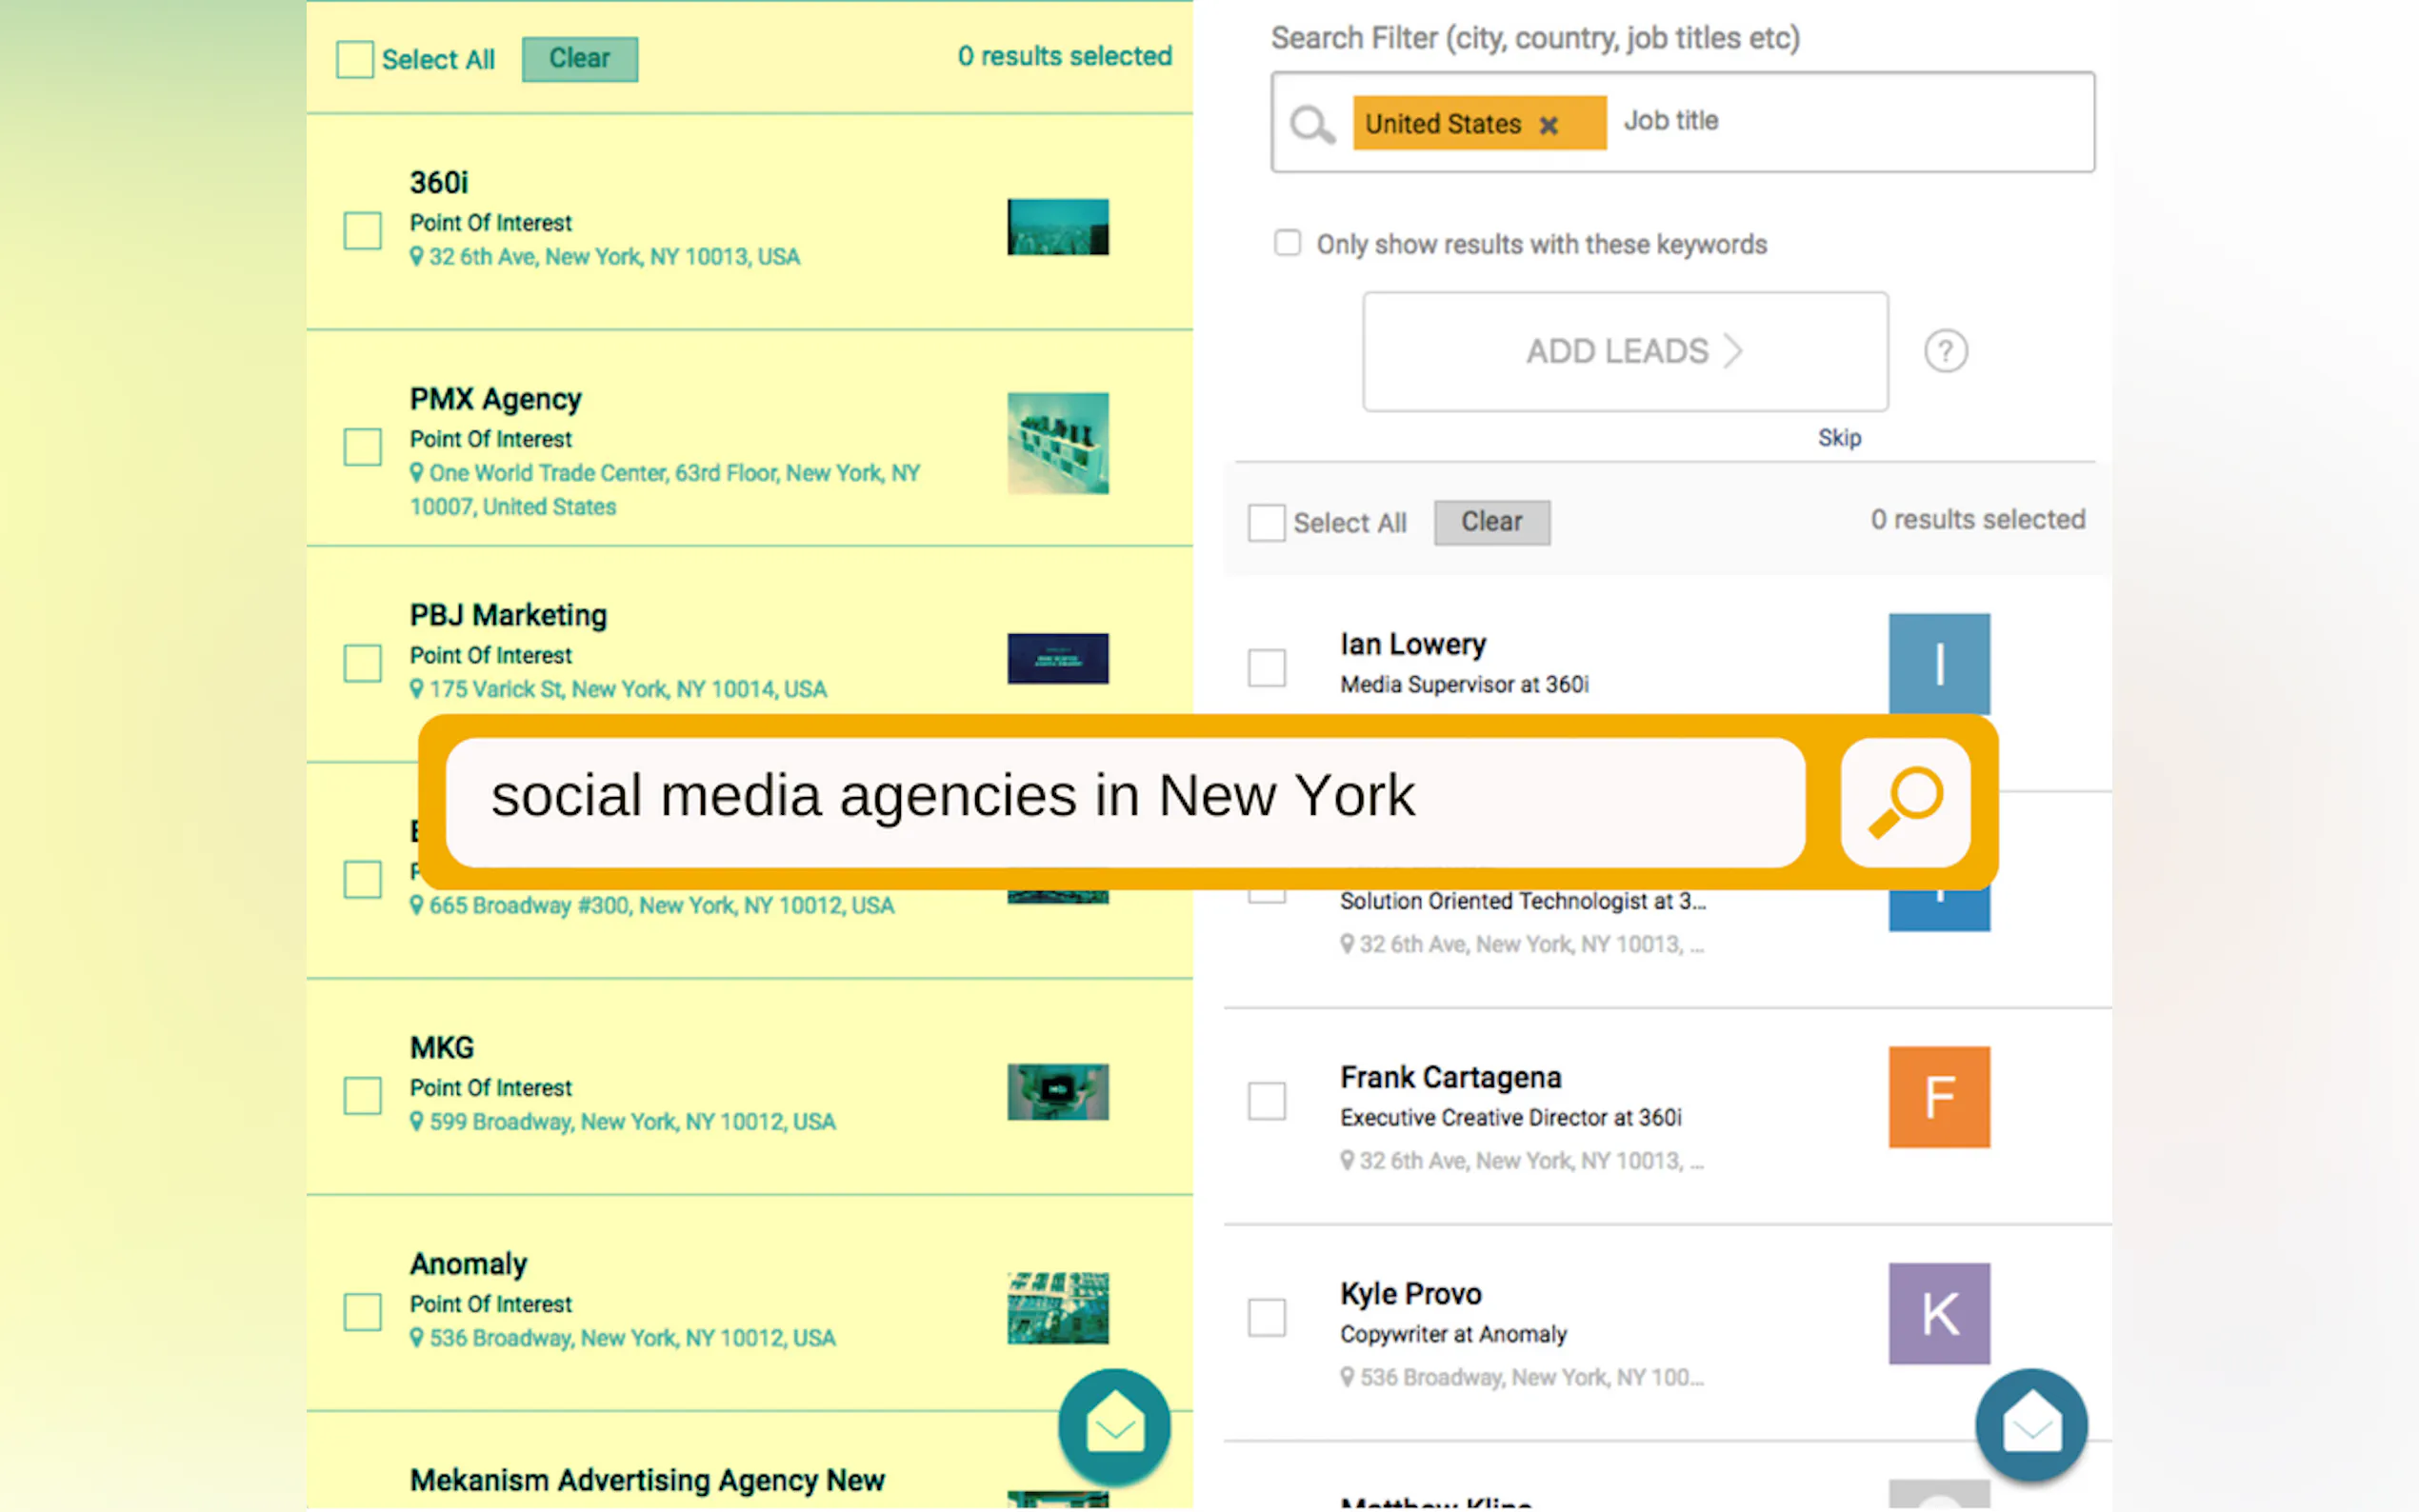The height and width of the screenshot is (1512, 2419).
Task: Click the question mark help icon
Action: (x=1945, y=351)
